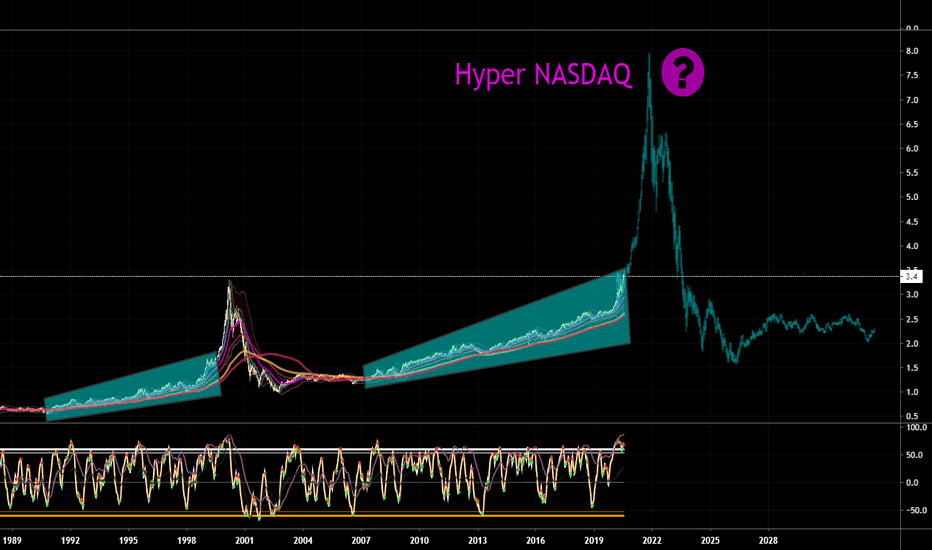Select the teal channel spanning 1991 to 2000
This screenshot has height=550, width=932.
pyautogui.click(x=133, y=387)
